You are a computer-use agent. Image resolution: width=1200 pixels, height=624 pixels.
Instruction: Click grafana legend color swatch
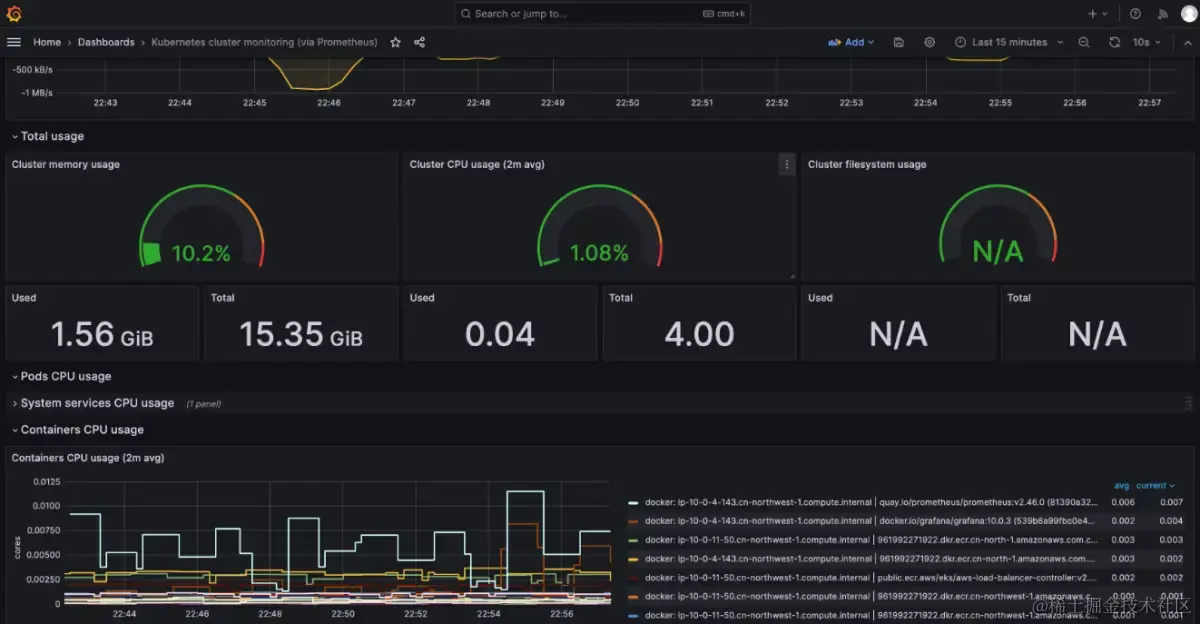(633, 521)
